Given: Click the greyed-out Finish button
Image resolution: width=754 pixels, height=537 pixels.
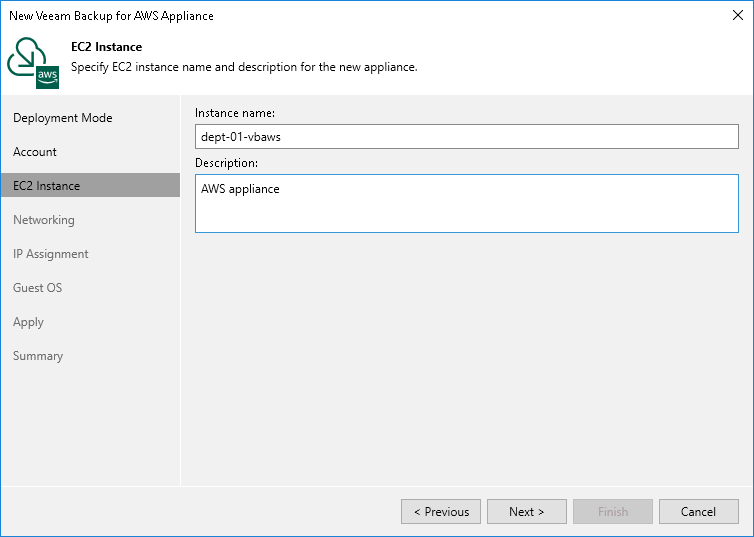Looking at the screenshot, I should click(x=613, y=512).
